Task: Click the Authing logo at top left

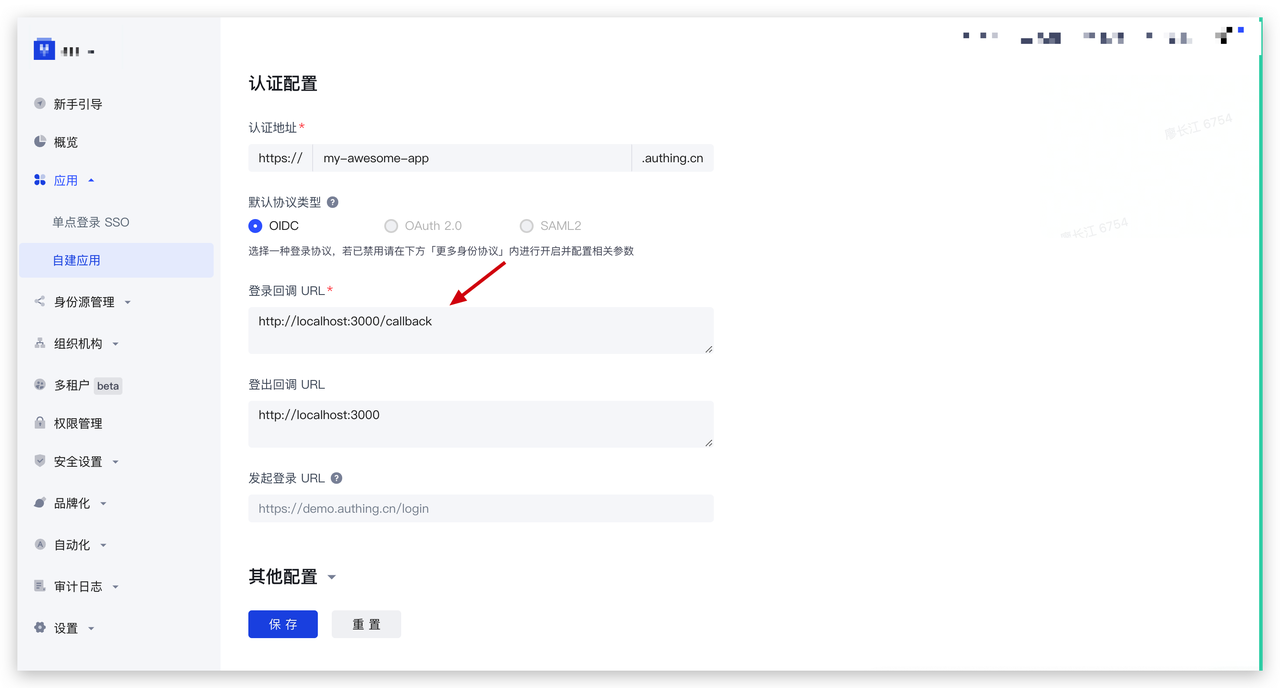Action: coord(44,49)
